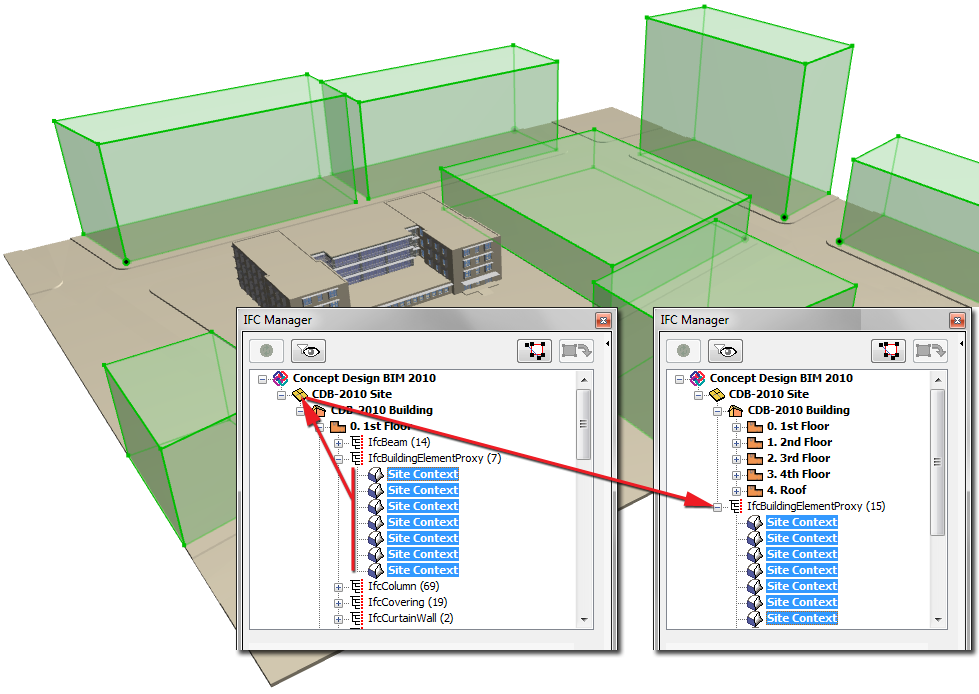Select CDB-2010 Site text in left IFC Manager

click(352, 394)
